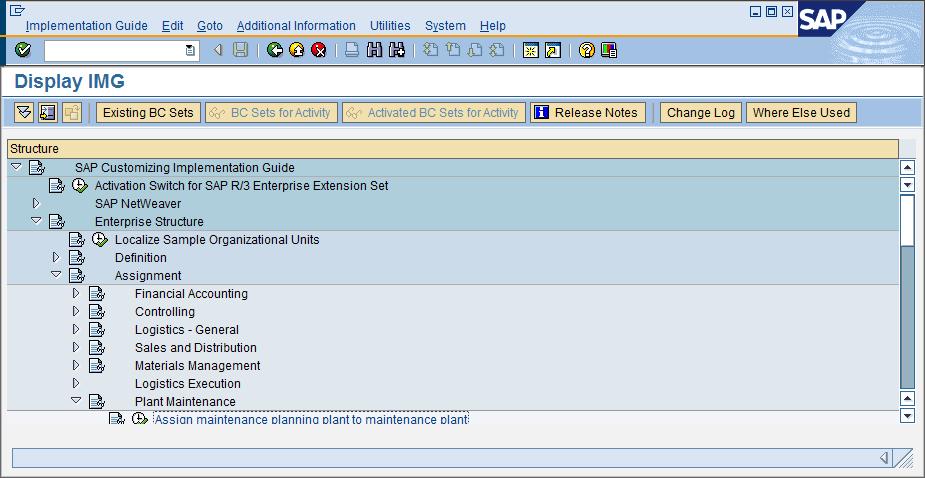Click the Print icon
The image size is (925, 478).
(352, 50)
